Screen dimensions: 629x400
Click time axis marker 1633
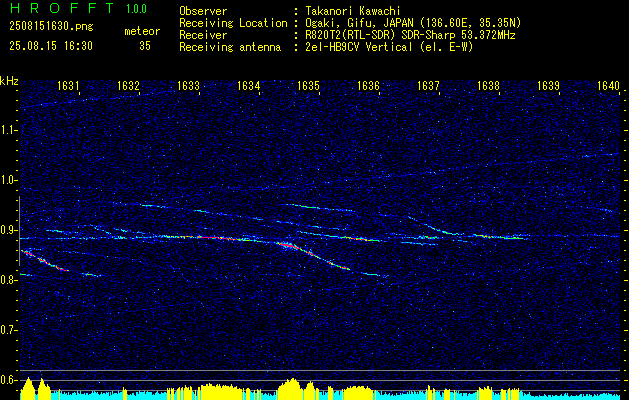click(188, 85)
